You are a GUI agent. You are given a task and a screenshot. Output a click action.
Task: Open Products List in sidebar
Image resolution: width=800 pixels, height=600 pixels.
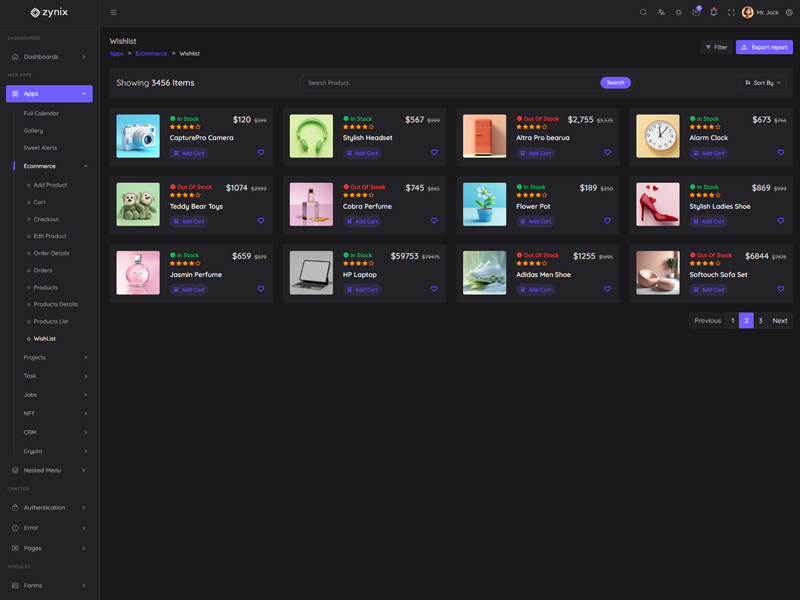click(50, 322)
